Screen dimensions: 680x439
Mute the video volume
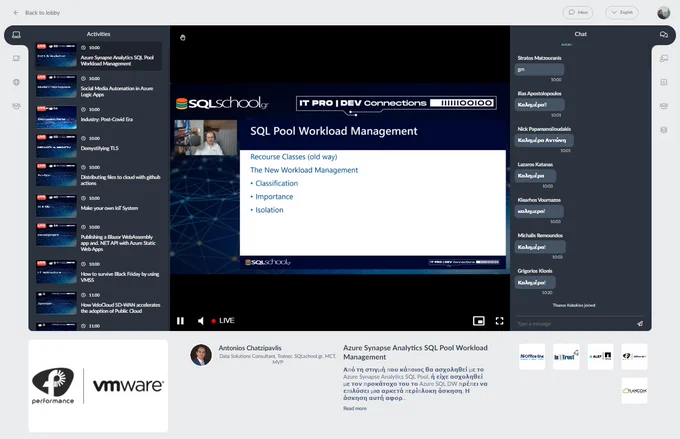tap(201, 321)
